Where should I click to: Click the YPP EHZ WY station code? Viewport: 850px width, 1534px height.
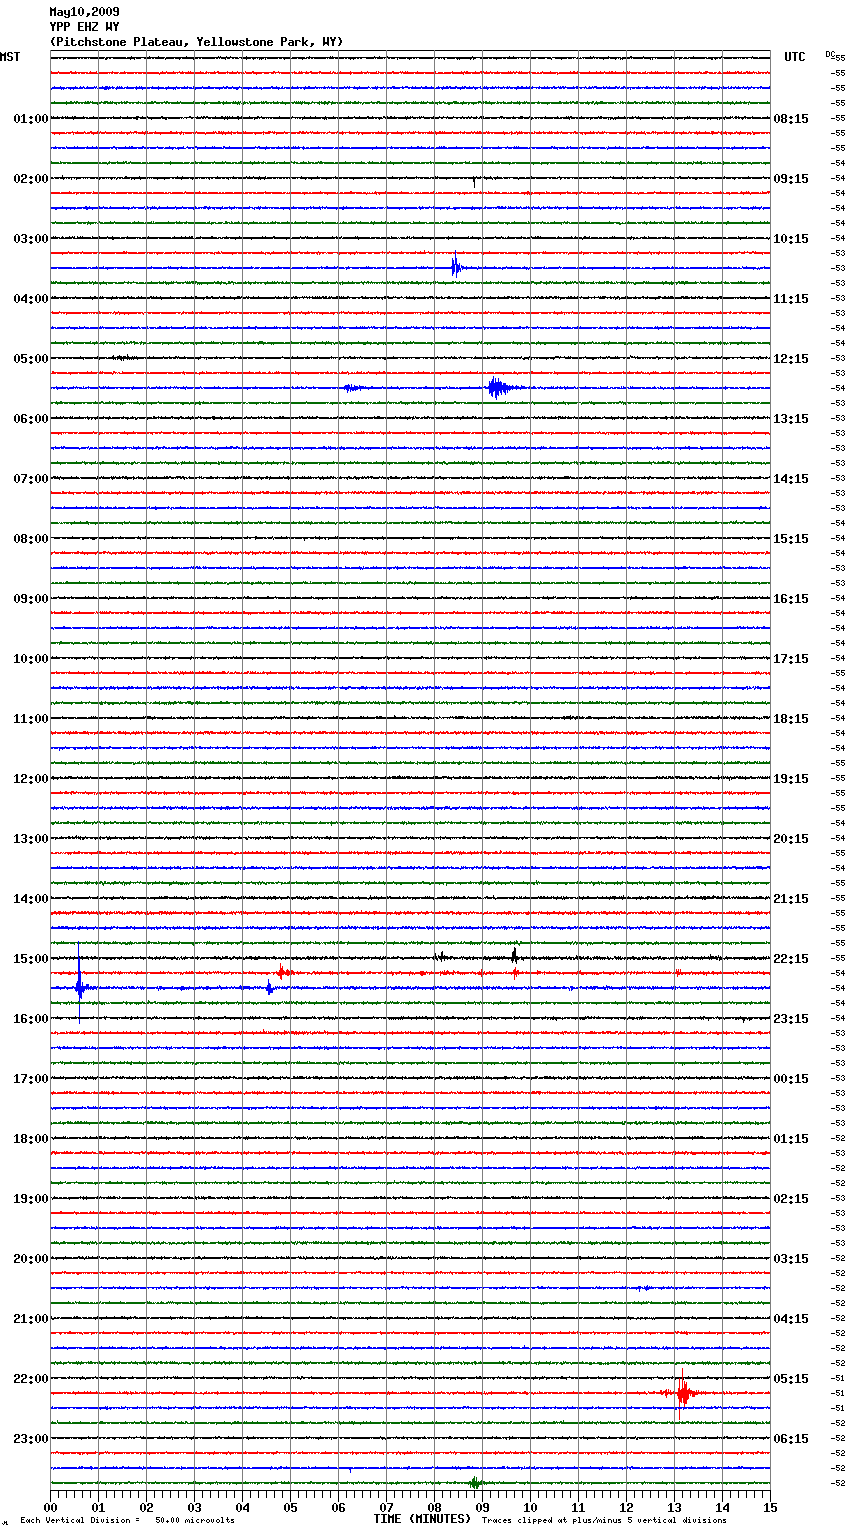tap(84, 27)
